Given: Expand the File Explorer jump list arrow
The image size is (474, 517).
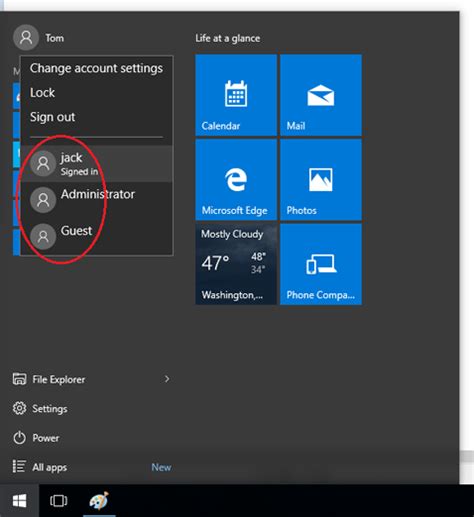Looking at the screenshot, I should point(167,379).
